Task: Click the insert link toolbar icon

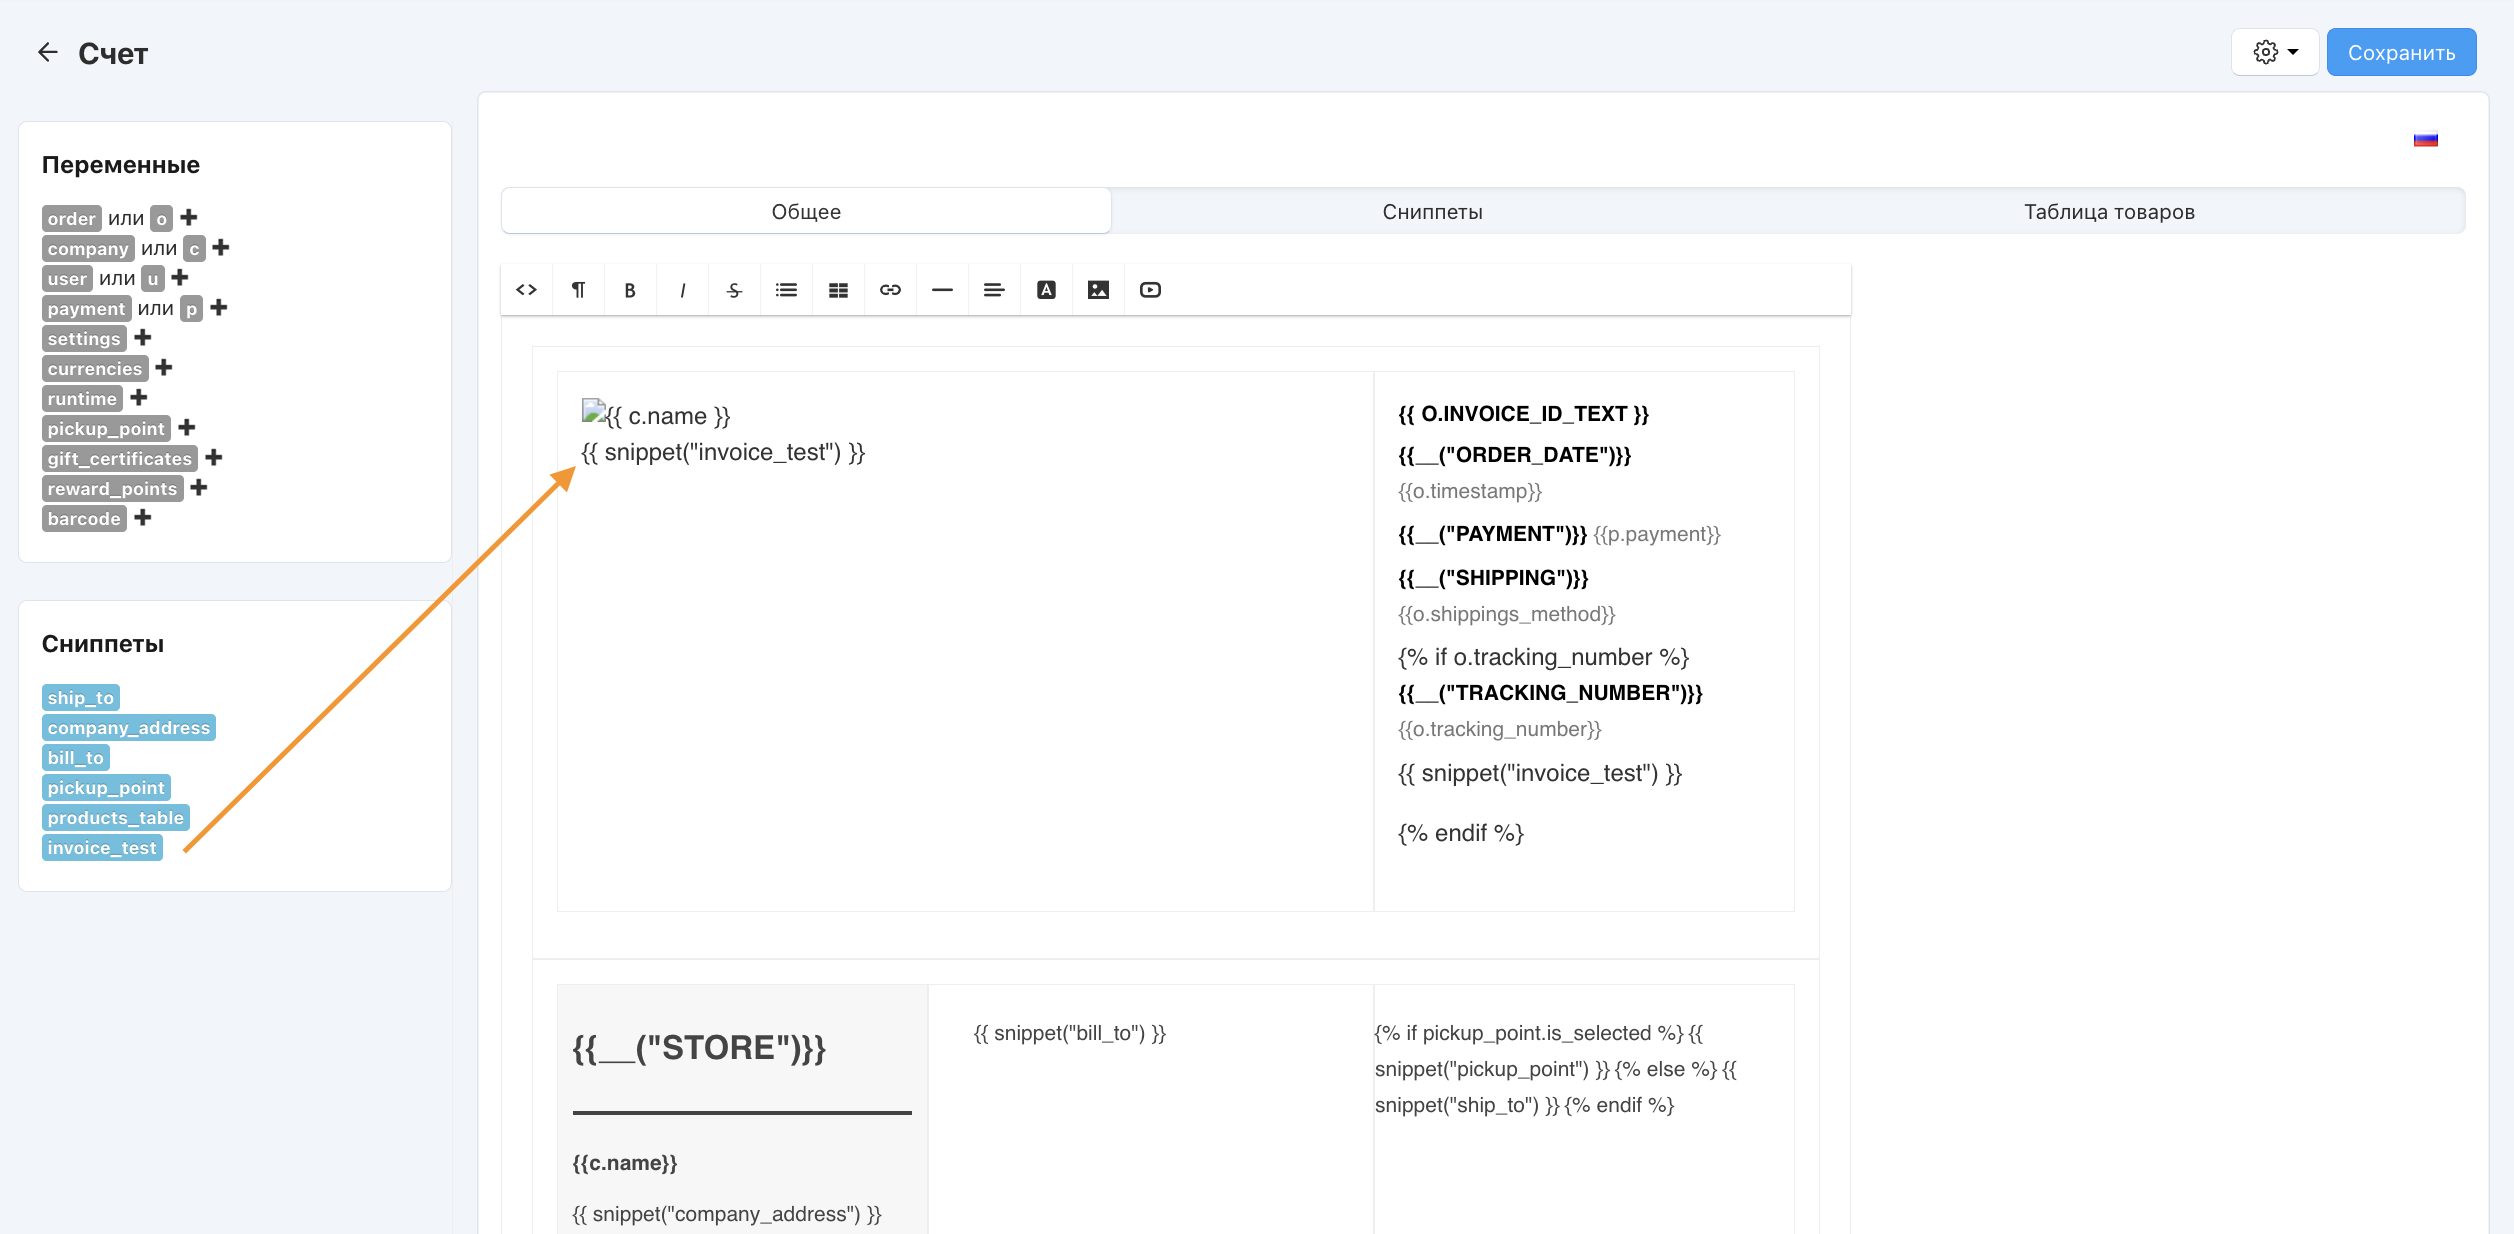Action: click(x=890, y=290)
